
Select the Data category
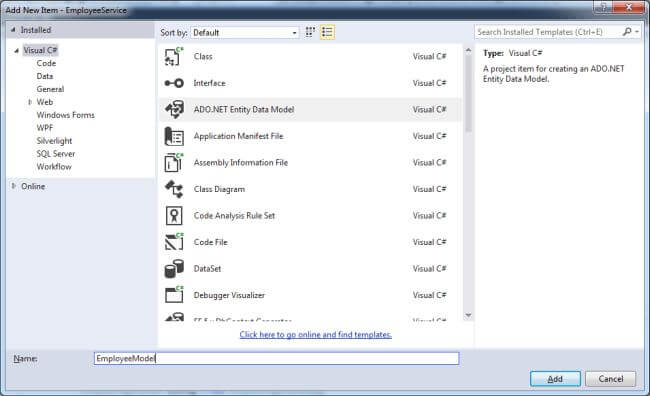[45, 76]
